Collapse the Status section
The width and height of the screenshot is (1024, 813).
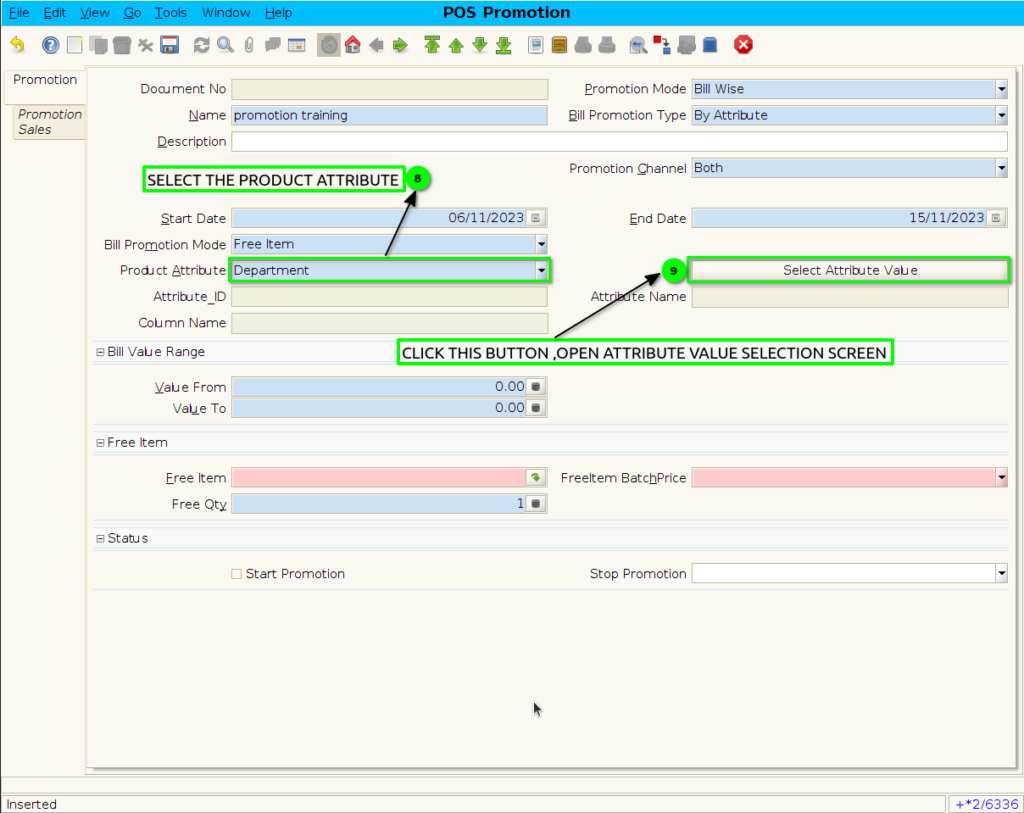100,539
